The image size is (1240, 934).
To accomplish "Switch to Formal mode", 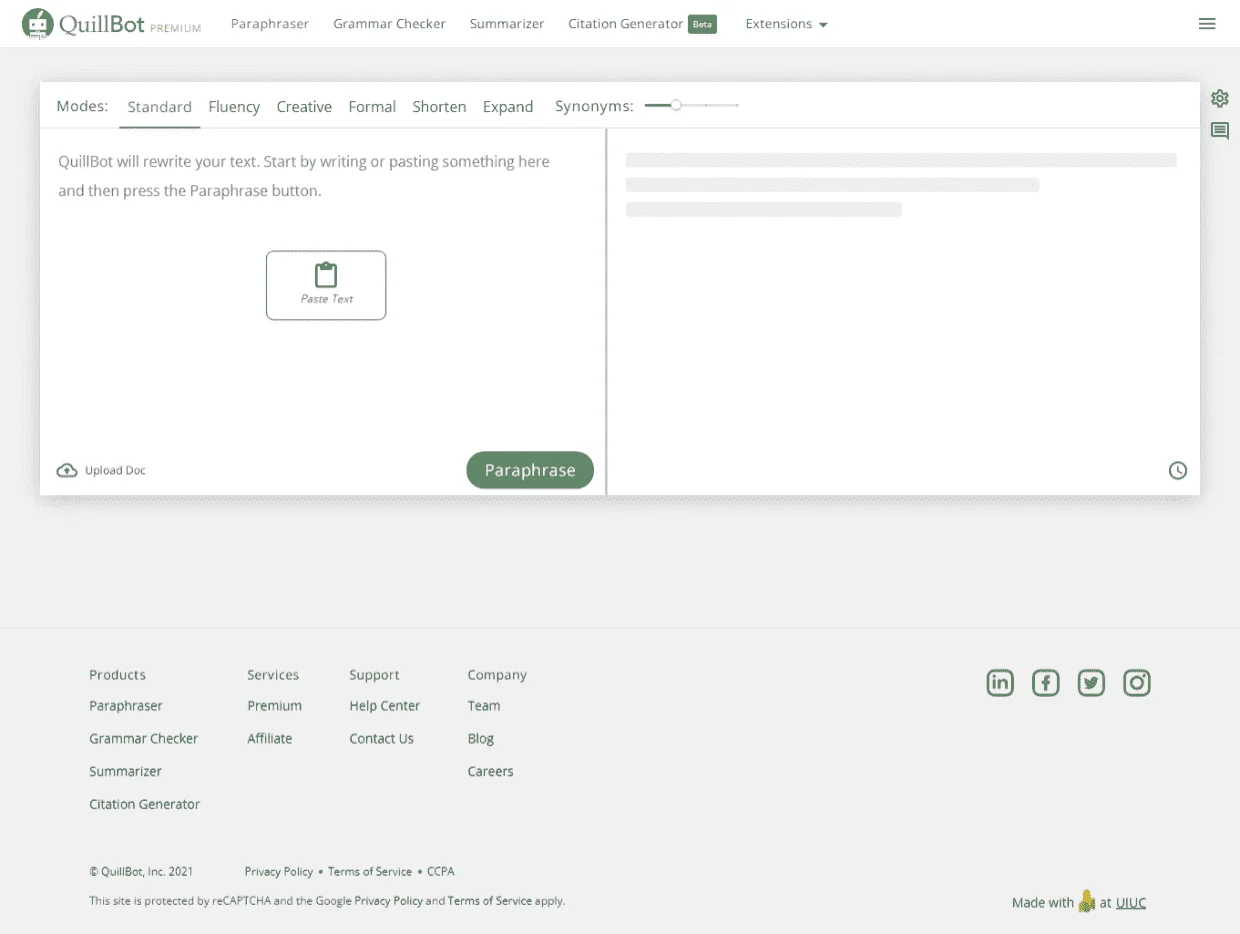I will pos(372,107).
